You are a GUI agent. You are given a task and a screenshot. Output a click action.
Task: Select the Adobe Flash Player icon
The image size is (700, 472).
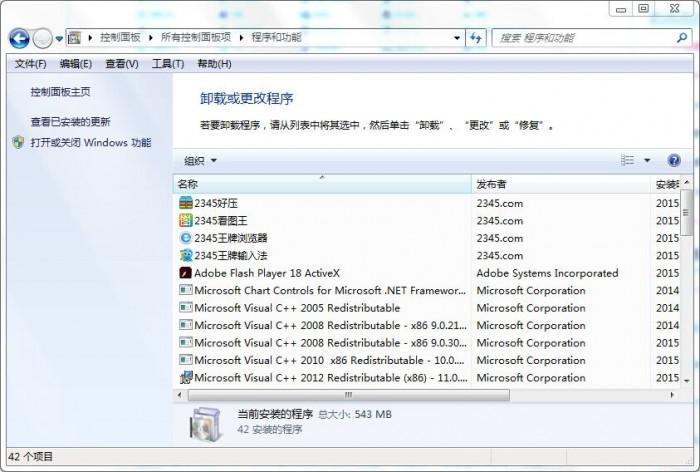(185, 272)
